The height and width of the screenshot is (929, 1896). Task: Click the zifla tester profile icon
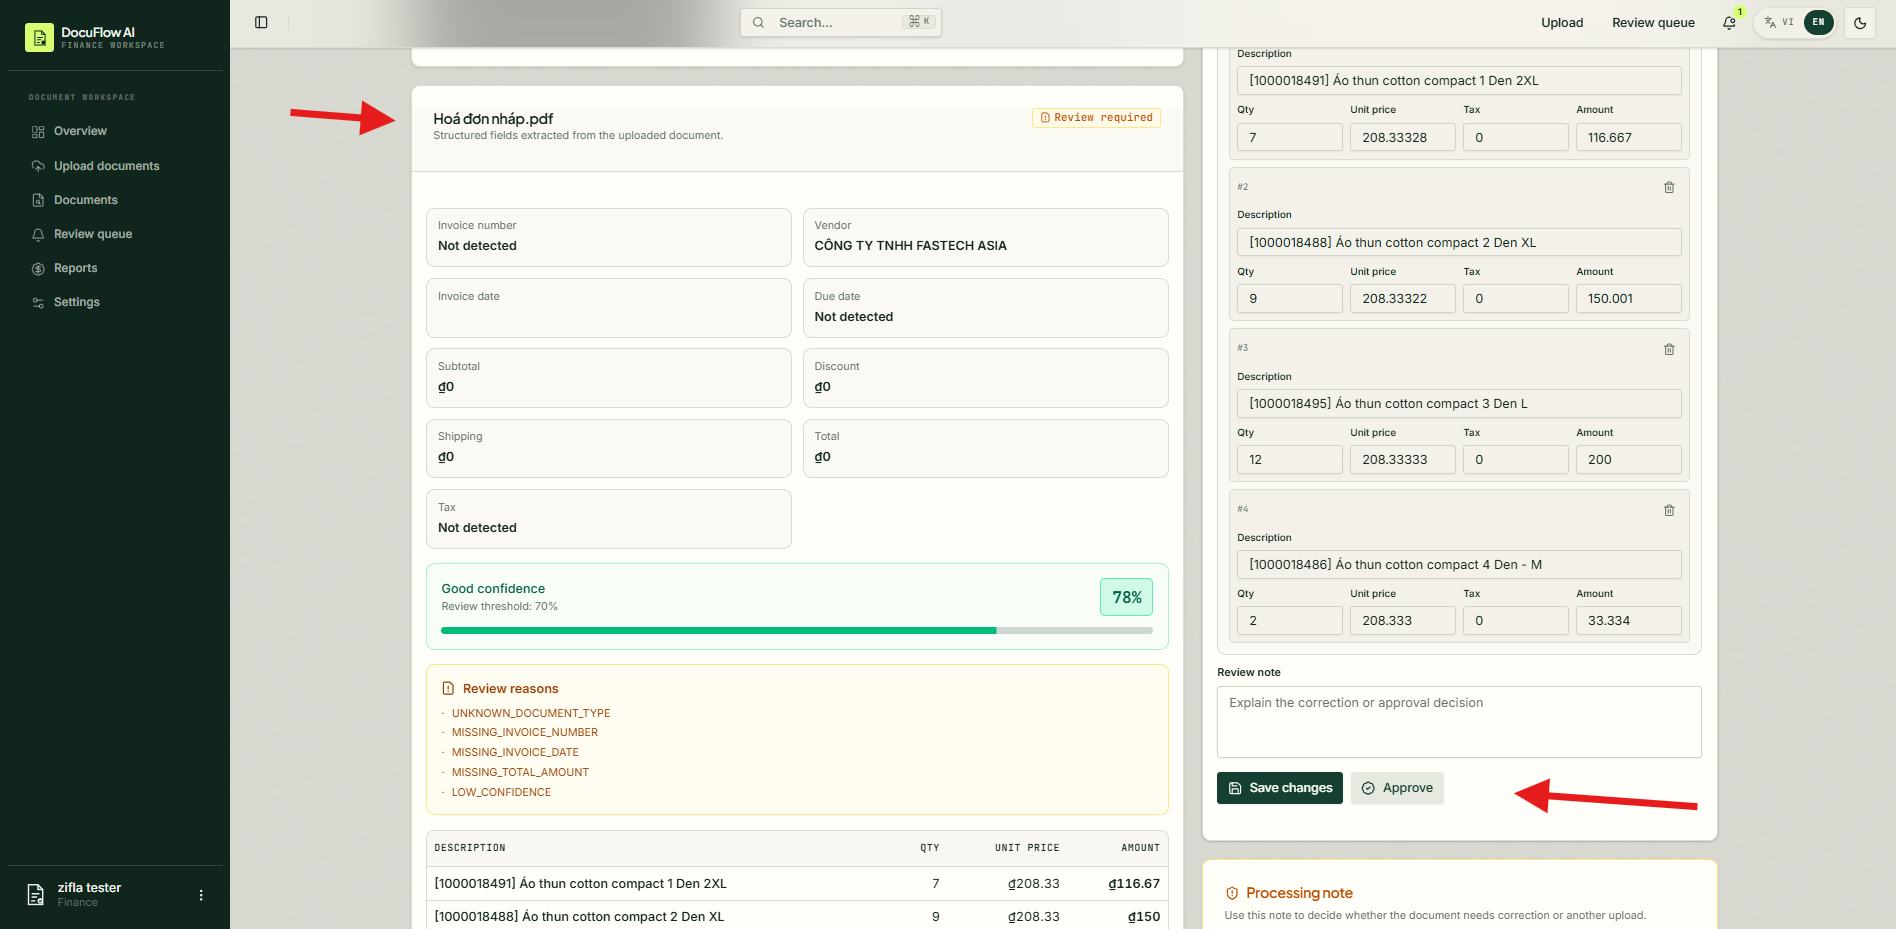[36, 895]
